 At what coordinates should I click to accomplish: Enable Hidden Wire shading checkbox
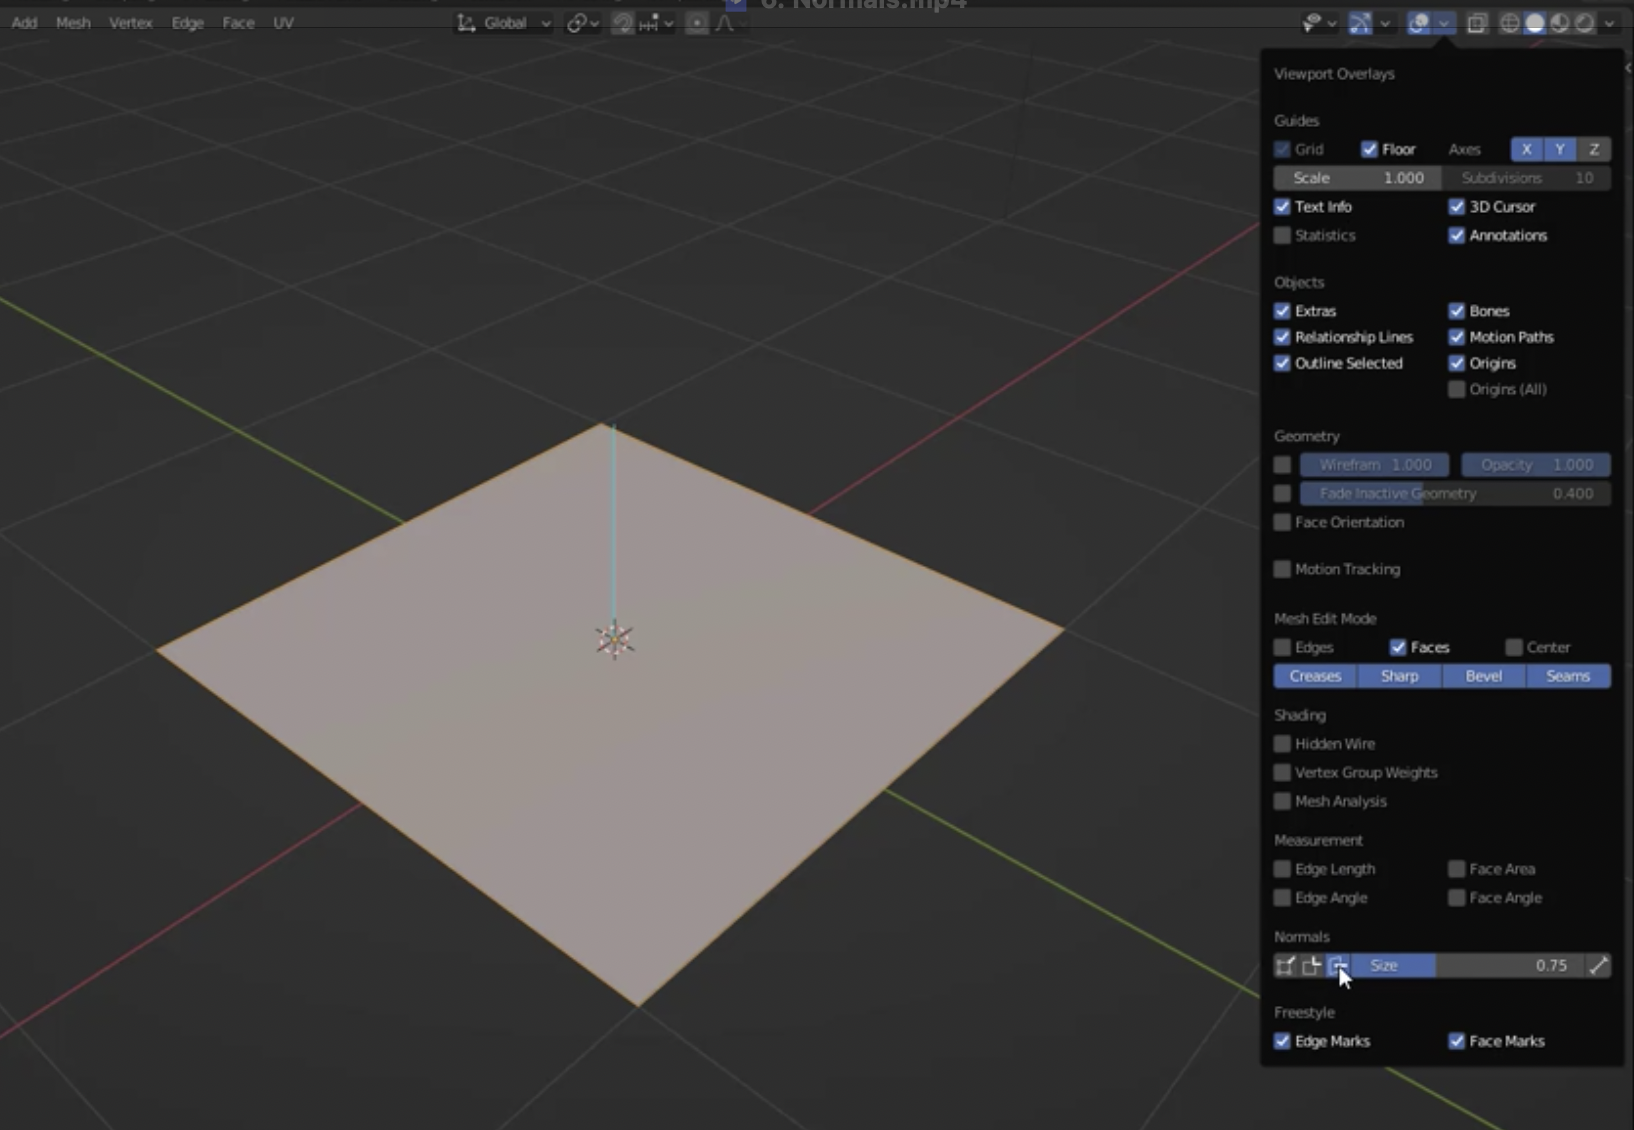click(1282, 744)
